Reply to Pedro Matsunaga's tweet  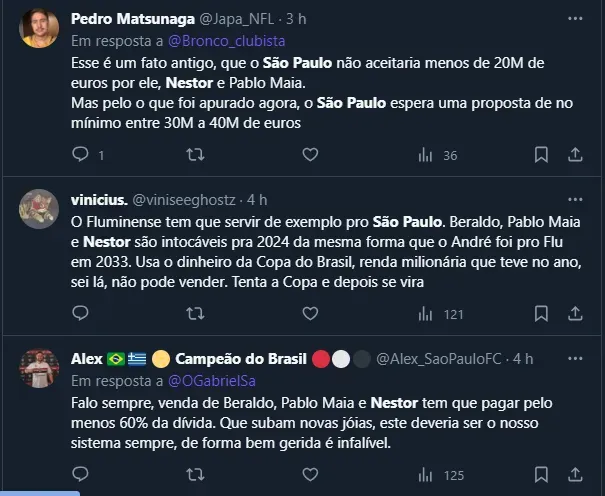(83, 154)
